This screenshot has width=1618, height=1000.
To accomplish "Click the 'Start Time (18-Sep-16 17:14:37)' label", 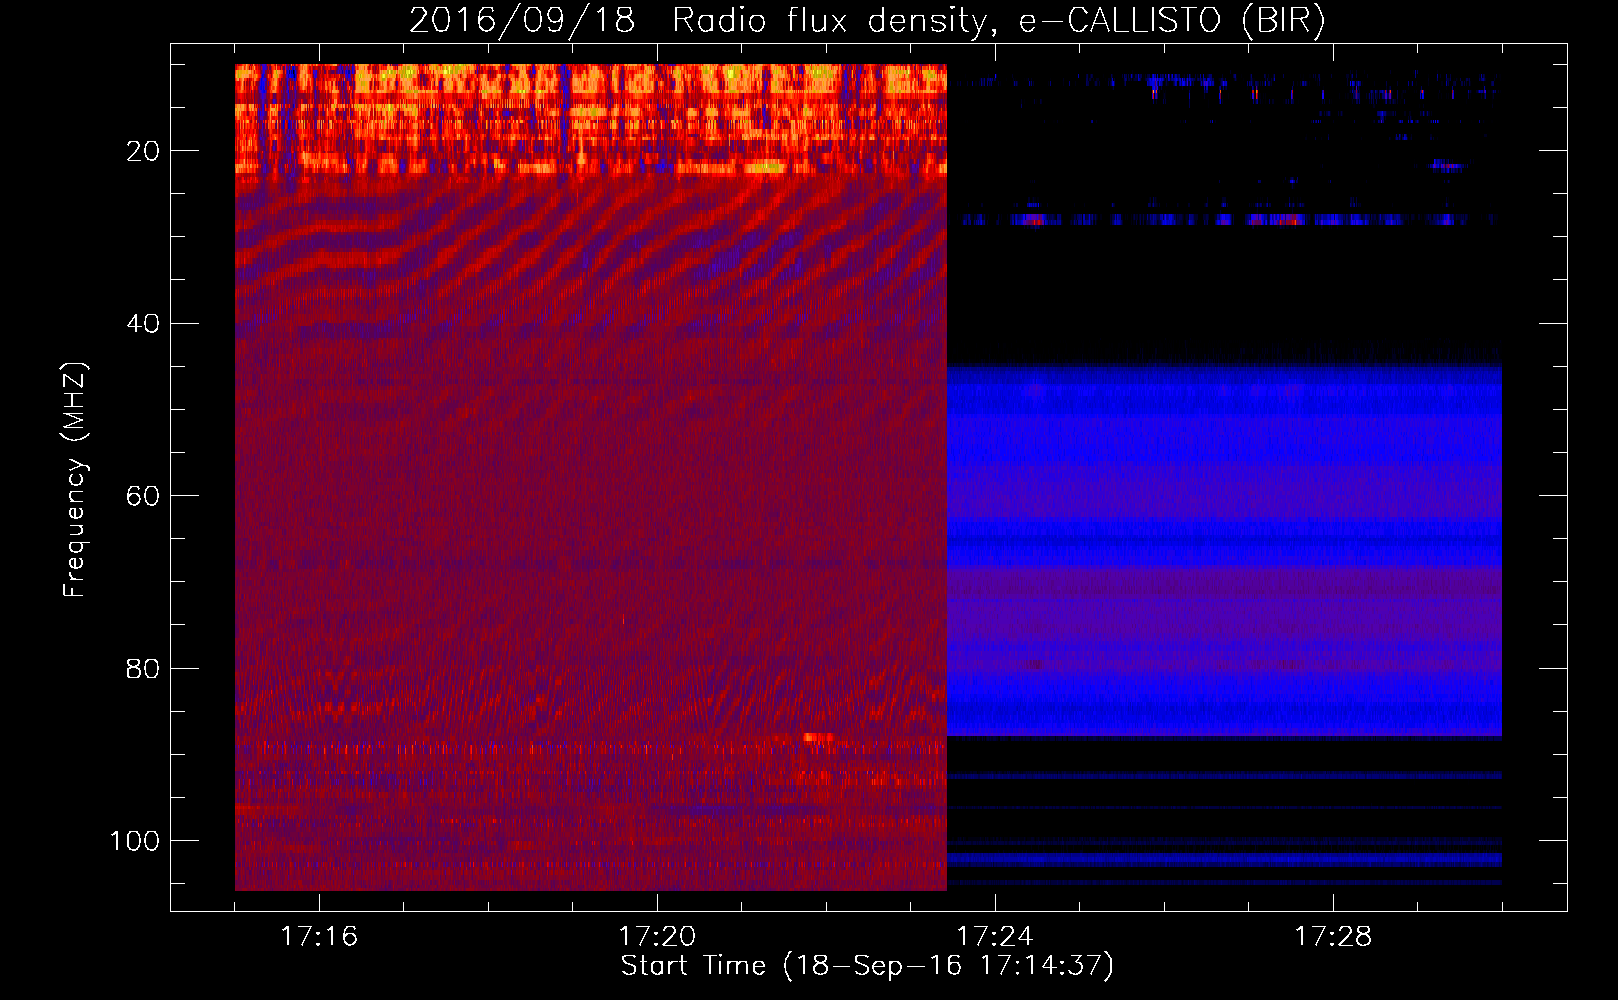I will pyautogui.click(x=867, y=966).
